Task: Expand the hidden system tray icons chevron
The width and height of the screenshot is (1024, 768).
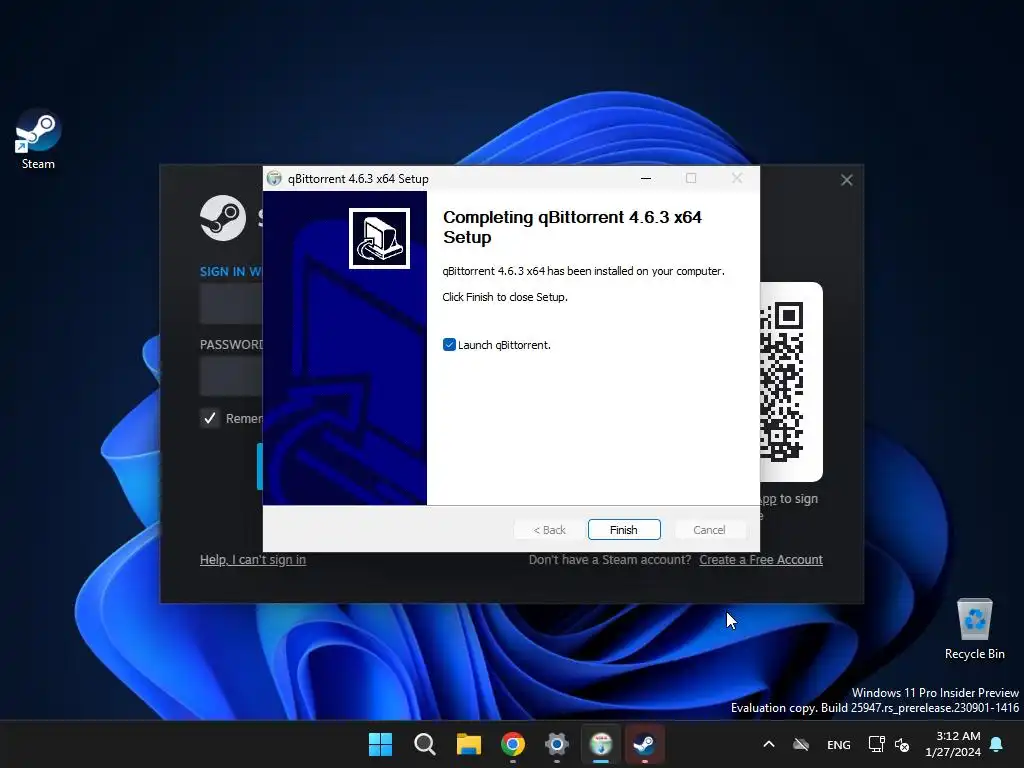Action: pos(769,744)
